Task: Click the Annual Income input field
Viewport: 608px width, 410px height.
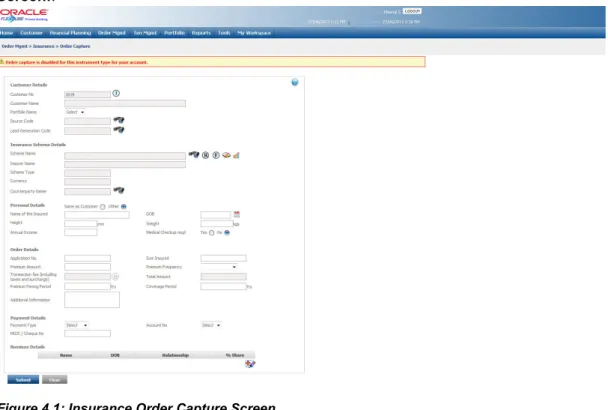Action: tap(81, 232)
